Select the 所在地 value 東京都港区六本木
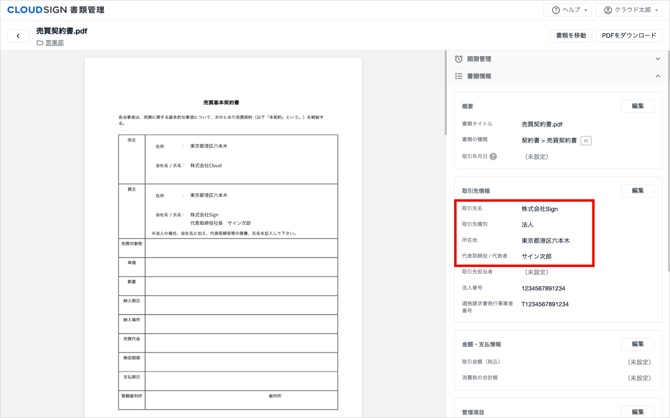 point(546,241)
